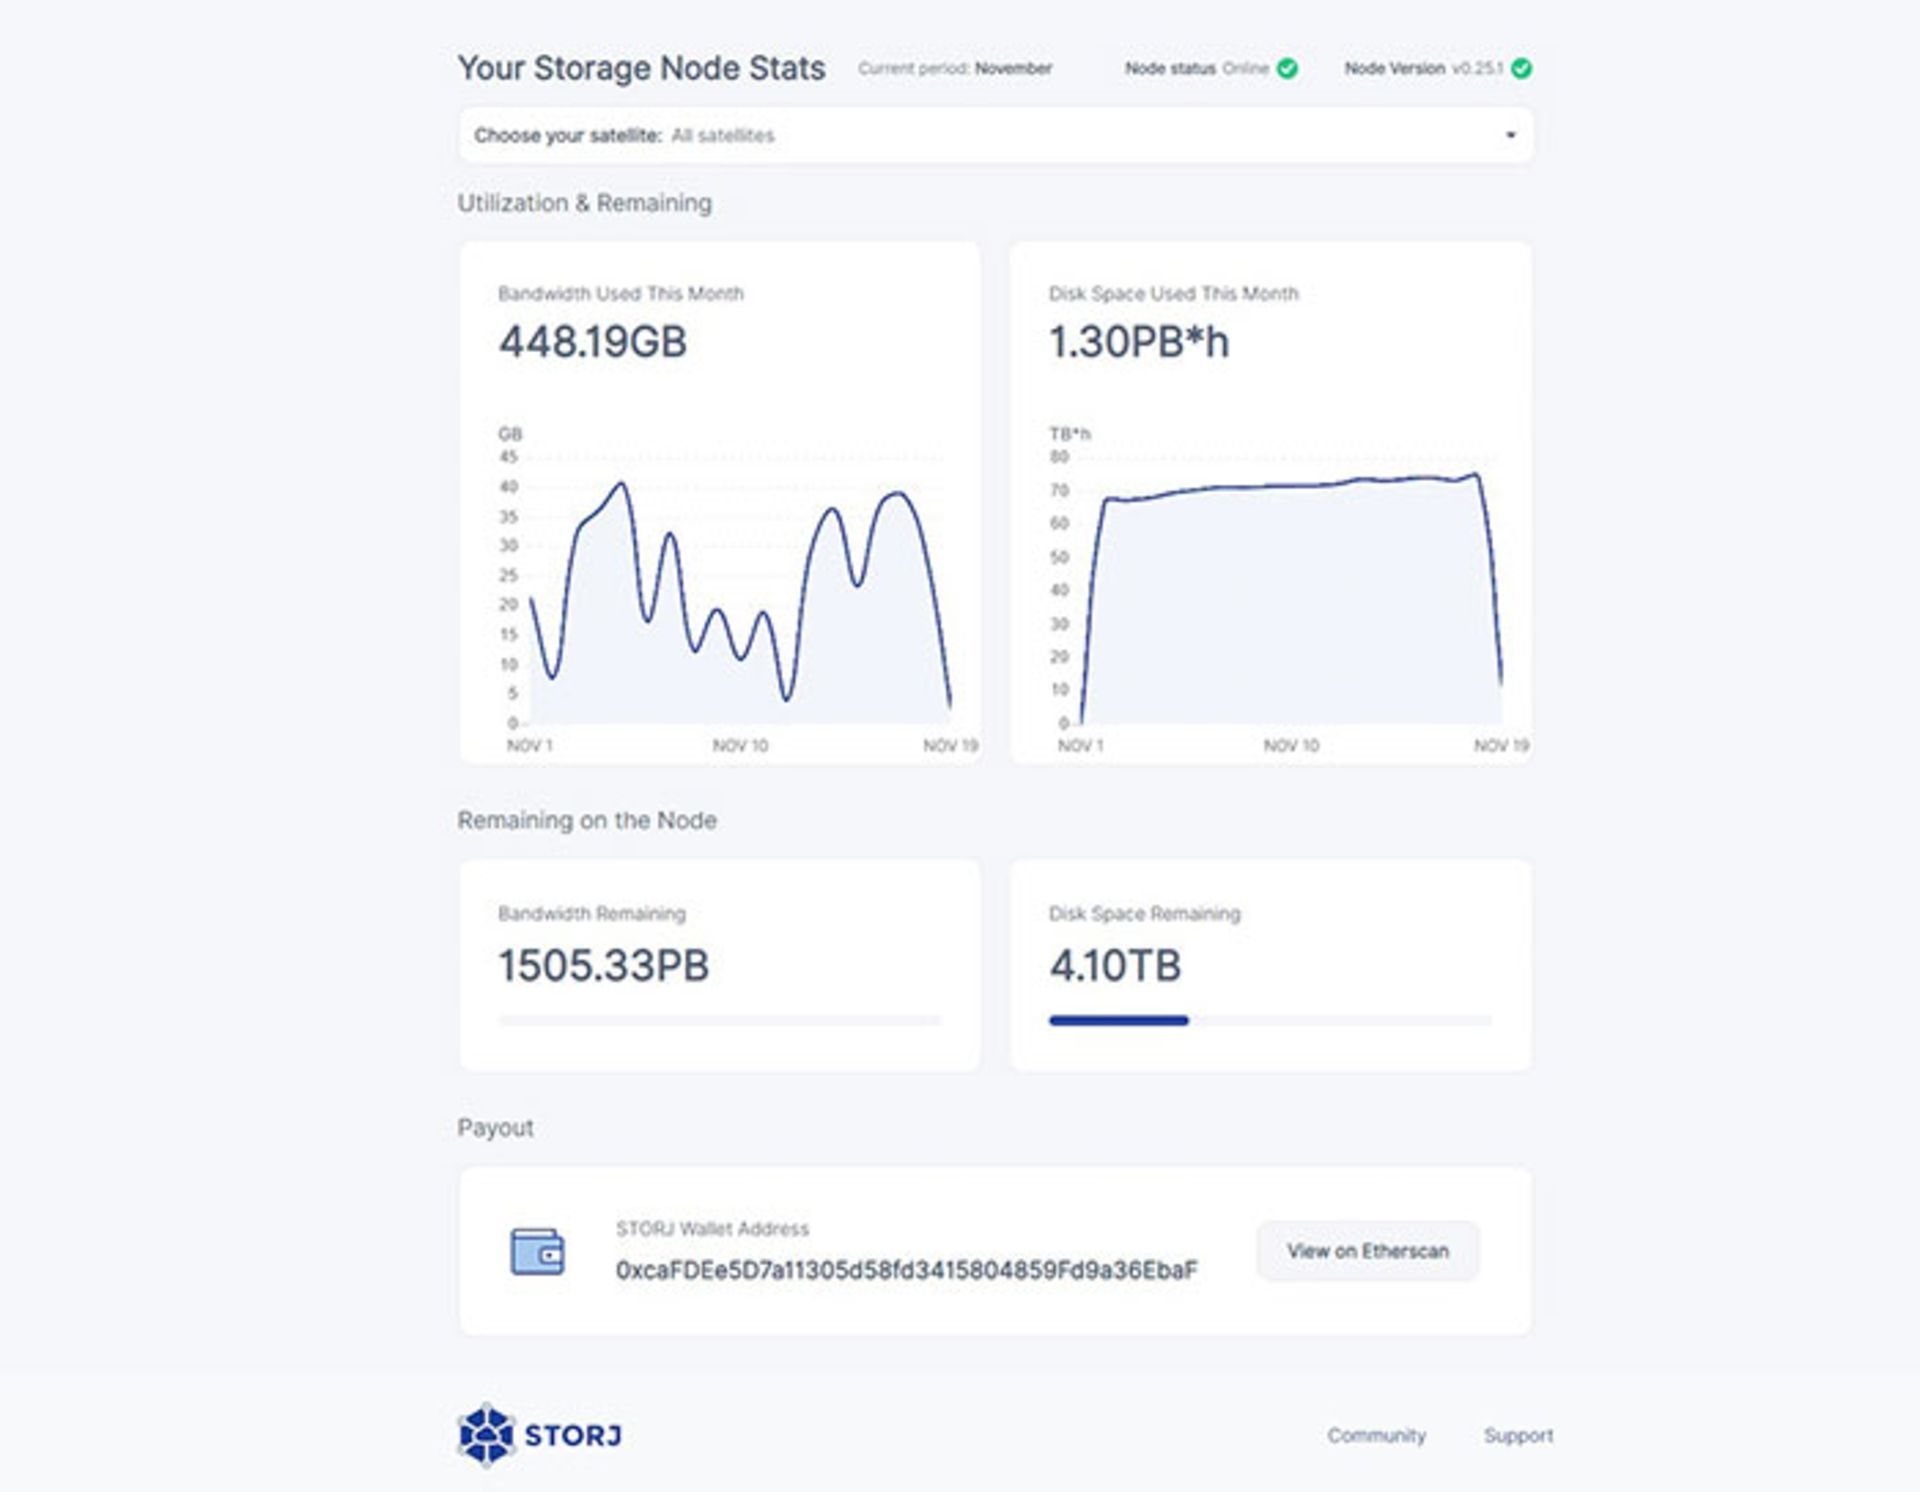The height and width of the screenshot is (1492, 1920).
Task: Click the green Node status Online checkmark
Action: coord(1288,68)
